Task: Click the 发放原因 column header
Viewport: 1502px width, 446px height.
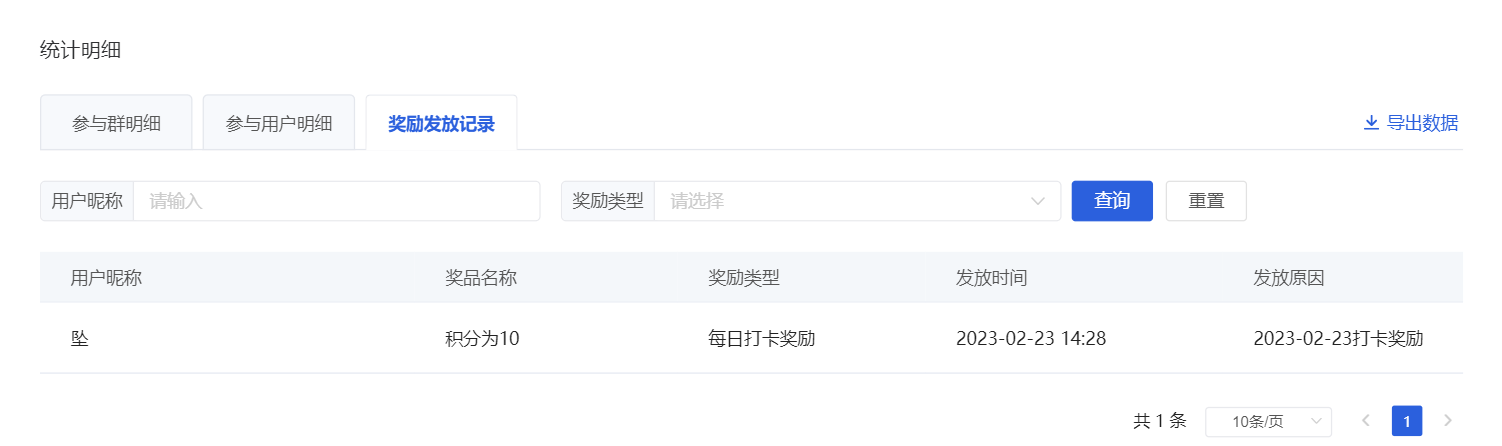Action: point(1288,278)
